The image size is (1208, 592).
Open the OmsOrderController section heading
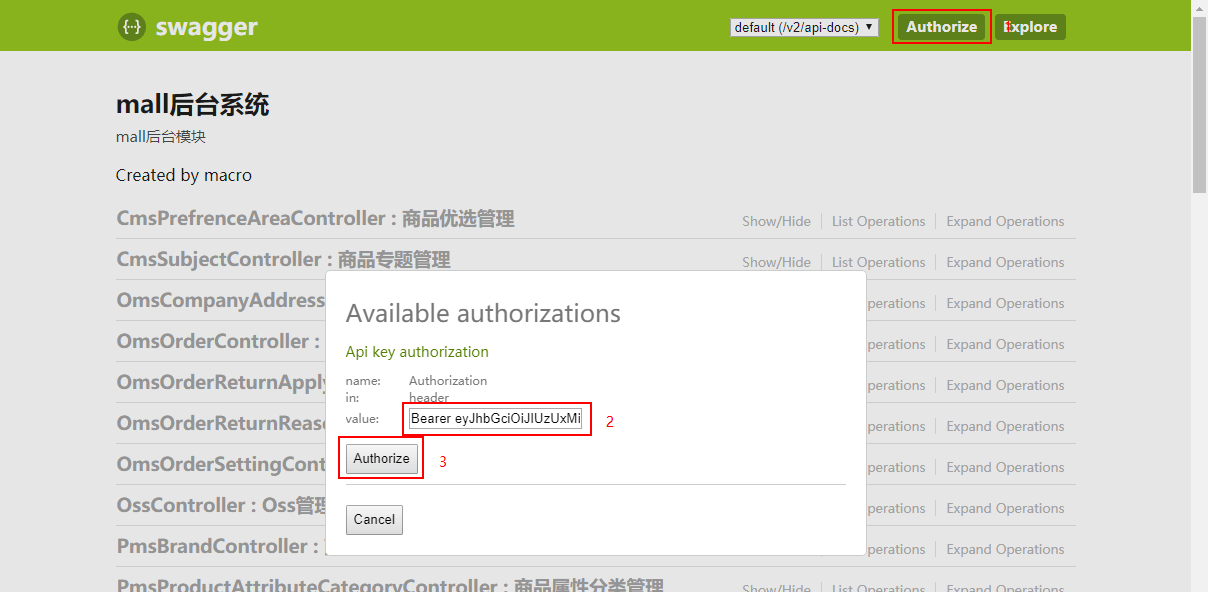pyautogui.click(x=218, y=342)
